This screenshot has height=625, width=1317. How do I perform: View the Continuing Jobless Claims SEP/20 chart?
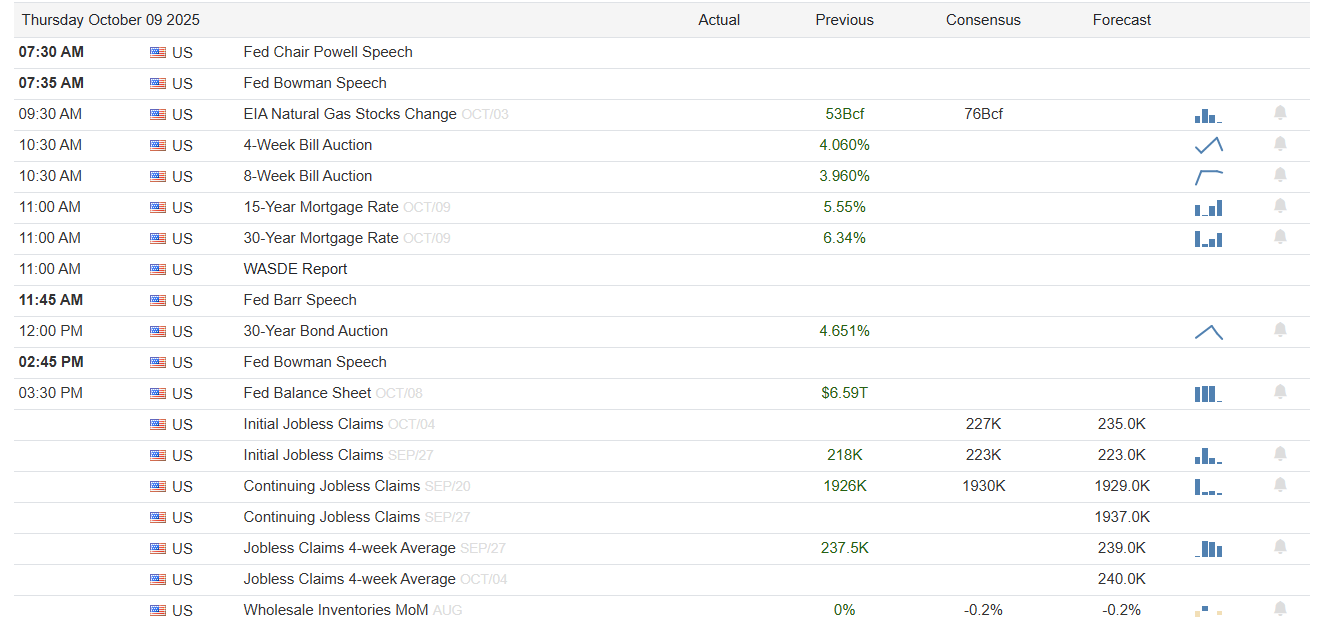point(1208,487)
